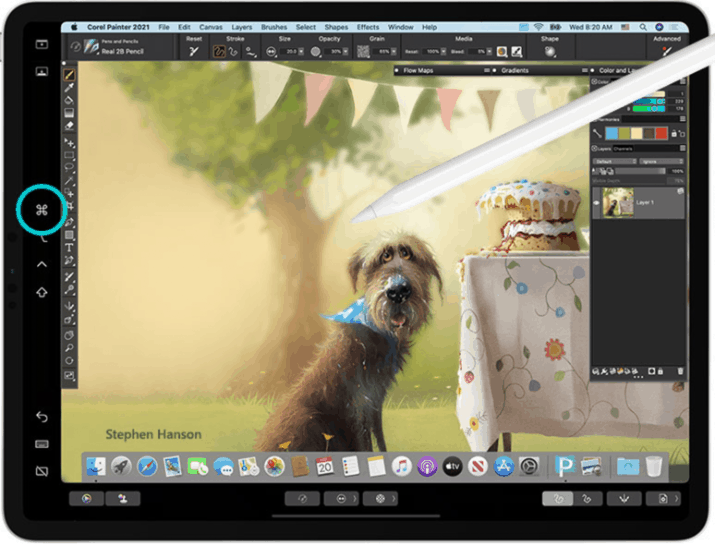Open Safari from the Dock
Screen dimensions: 715x546
(x=147, y=467)
